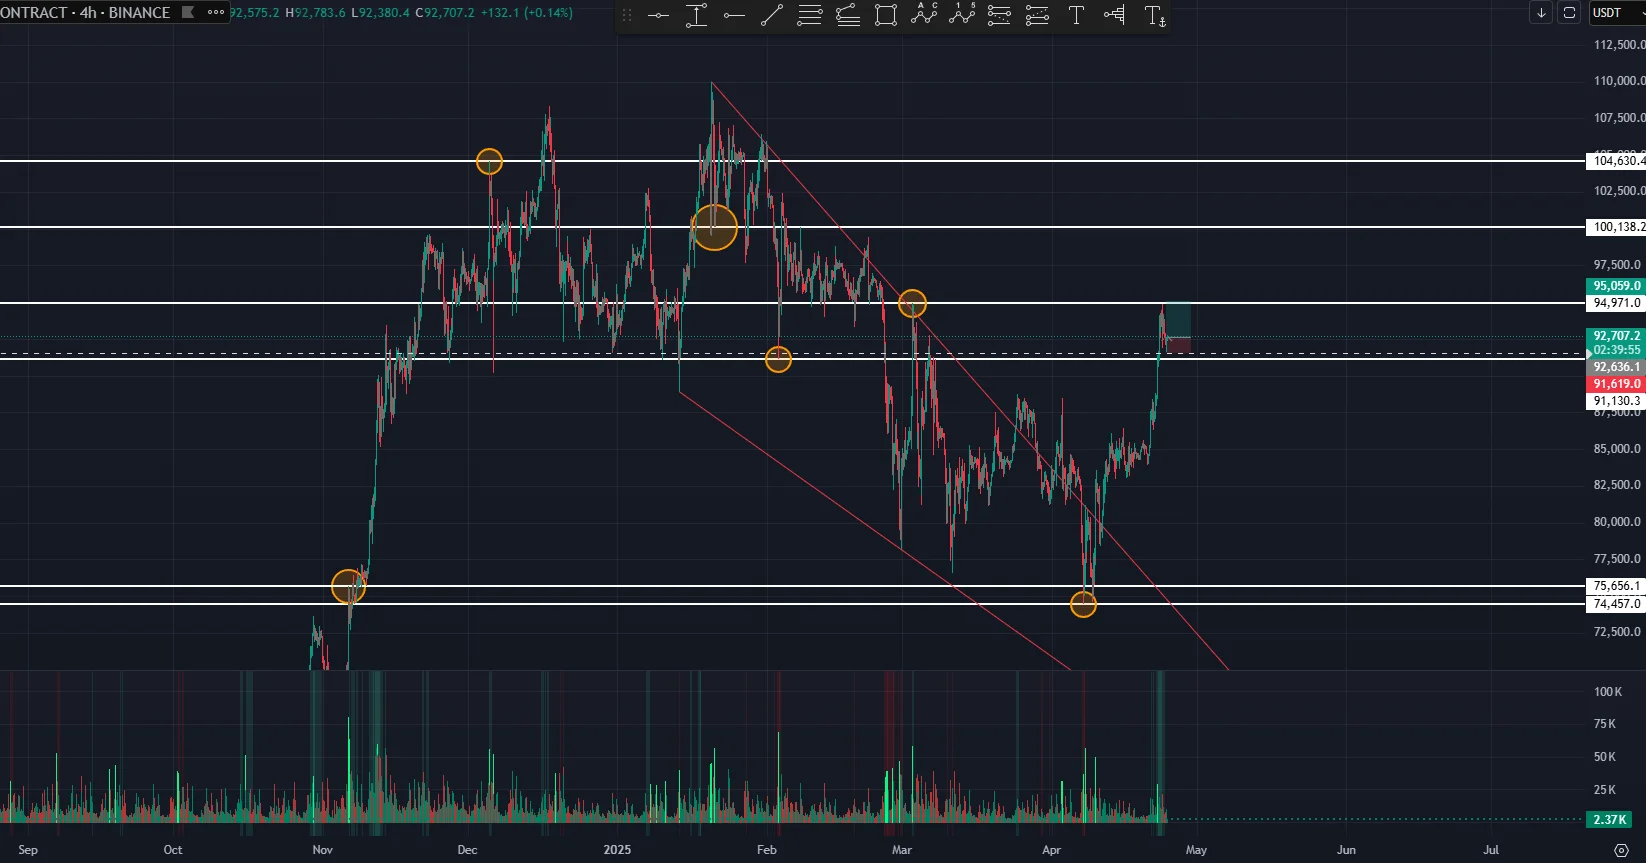Click the down-arrow button near USDT
Screen dimensions: 1646x863
(1541, 12)
